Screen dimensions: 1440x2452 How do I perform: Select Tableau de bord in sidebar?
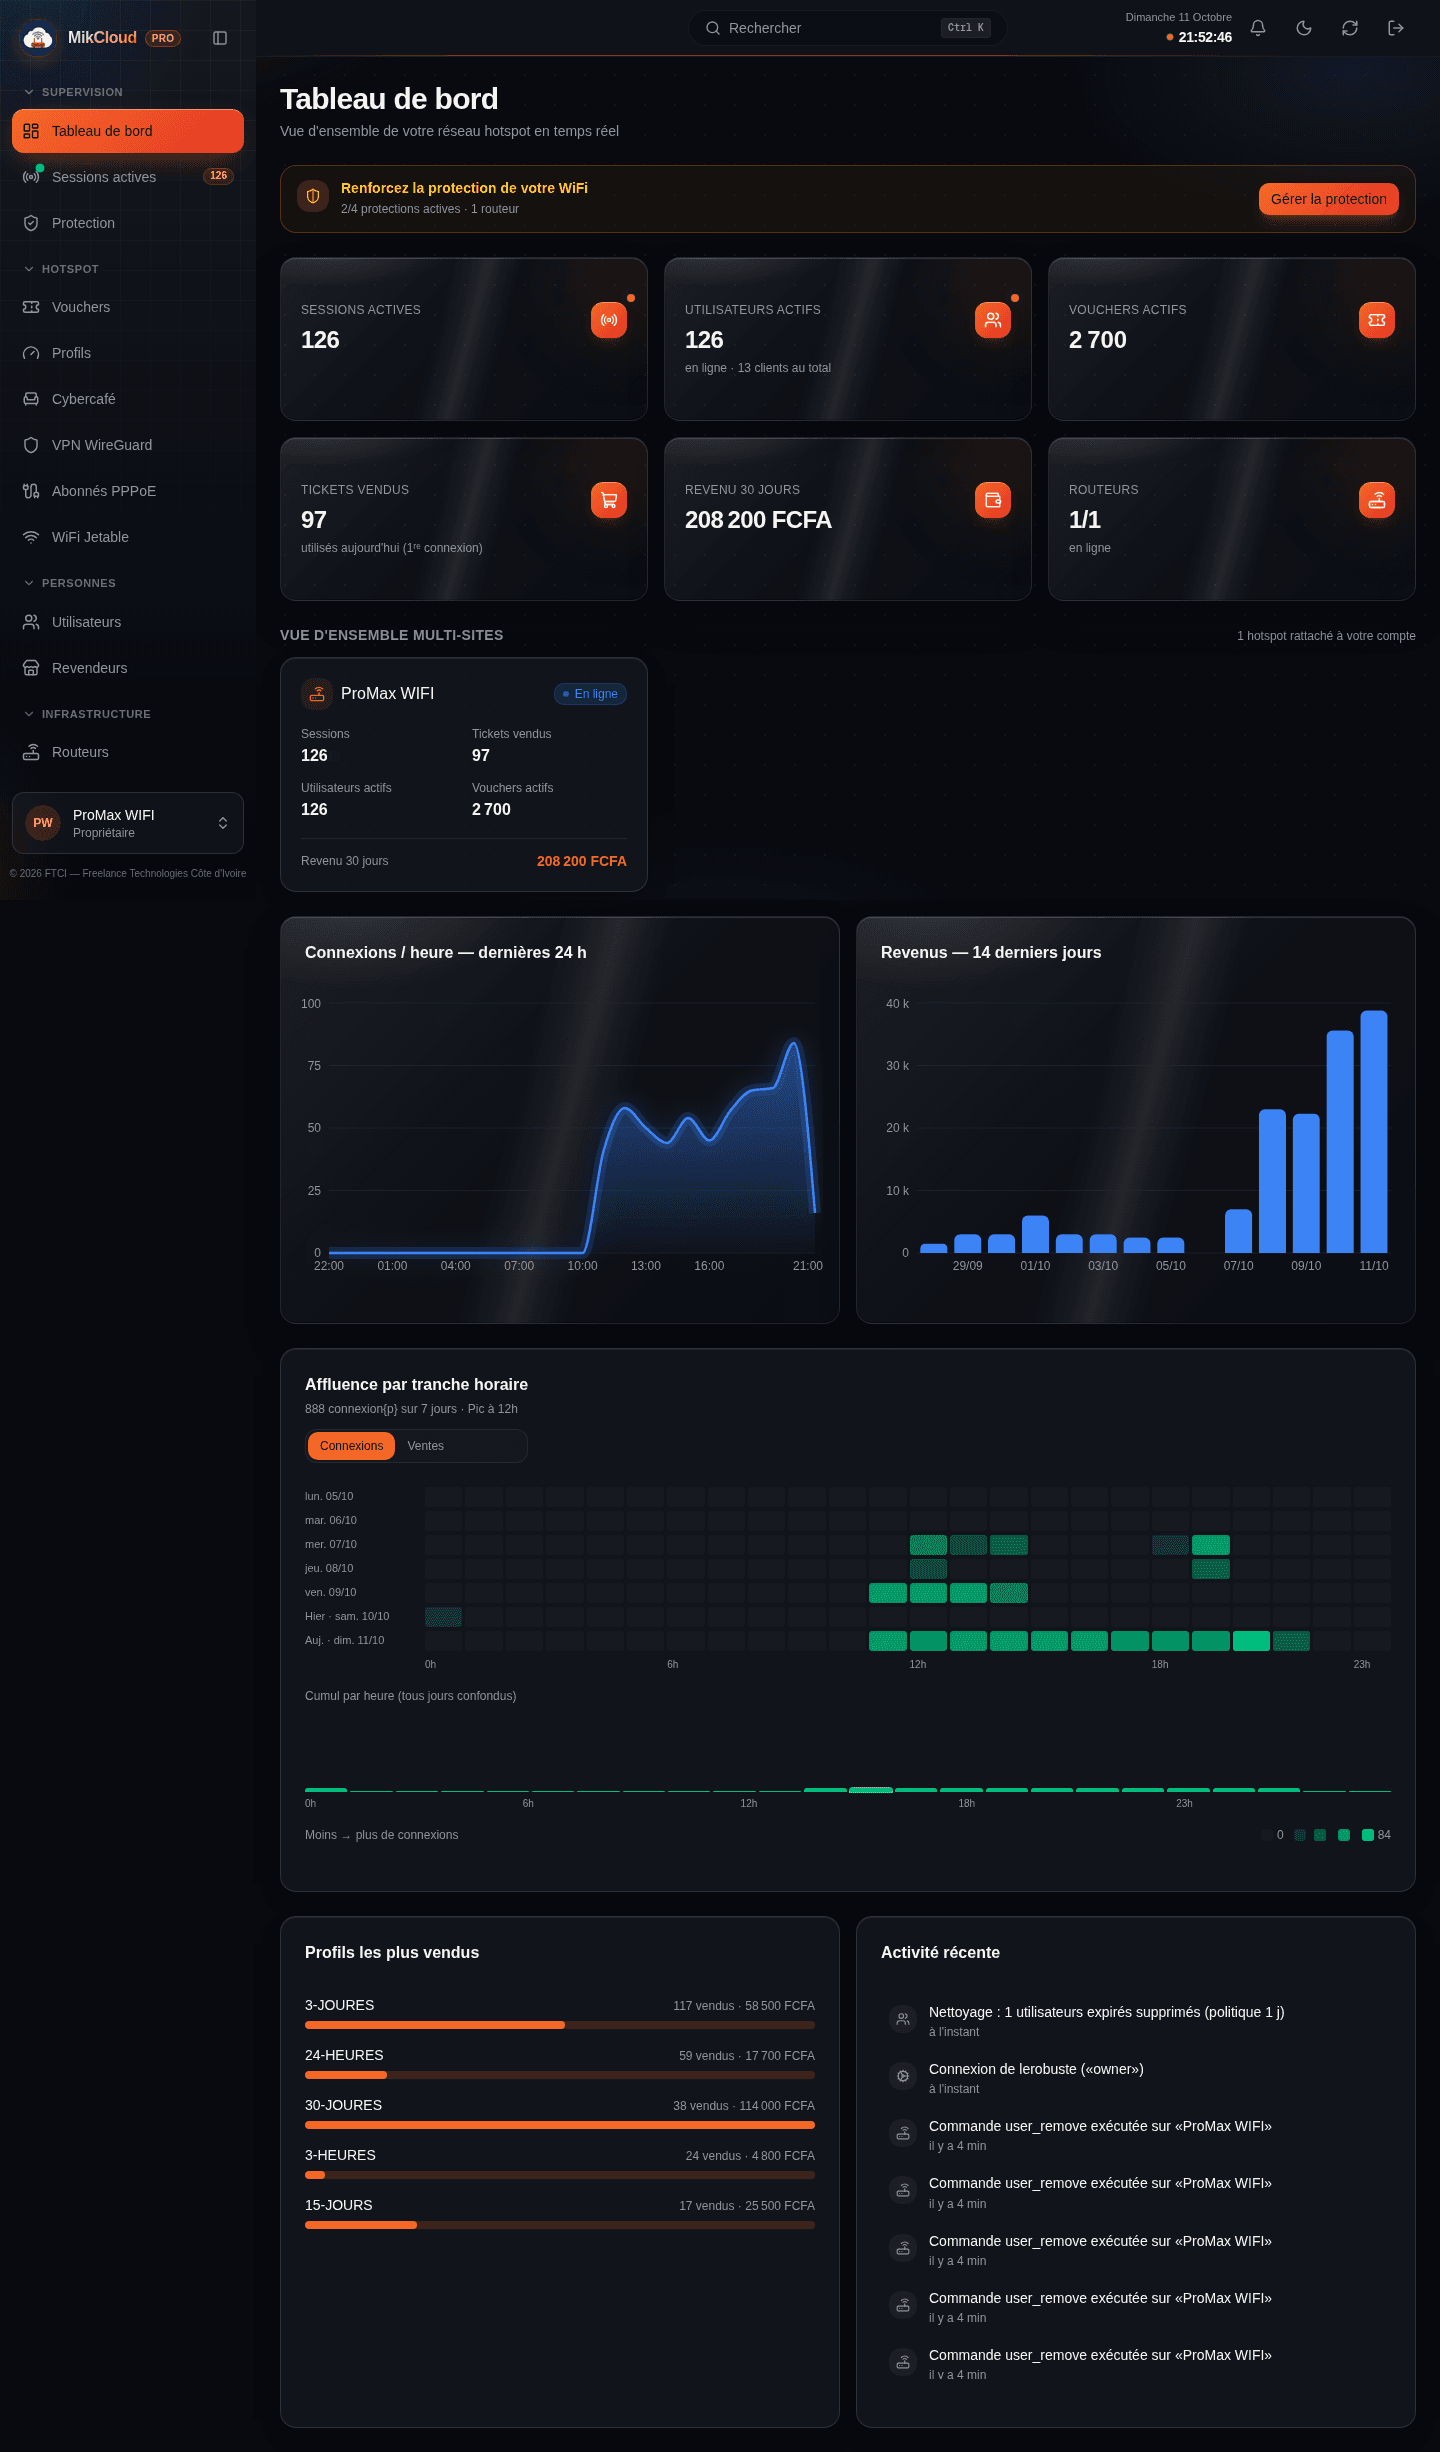pos(128,131)
